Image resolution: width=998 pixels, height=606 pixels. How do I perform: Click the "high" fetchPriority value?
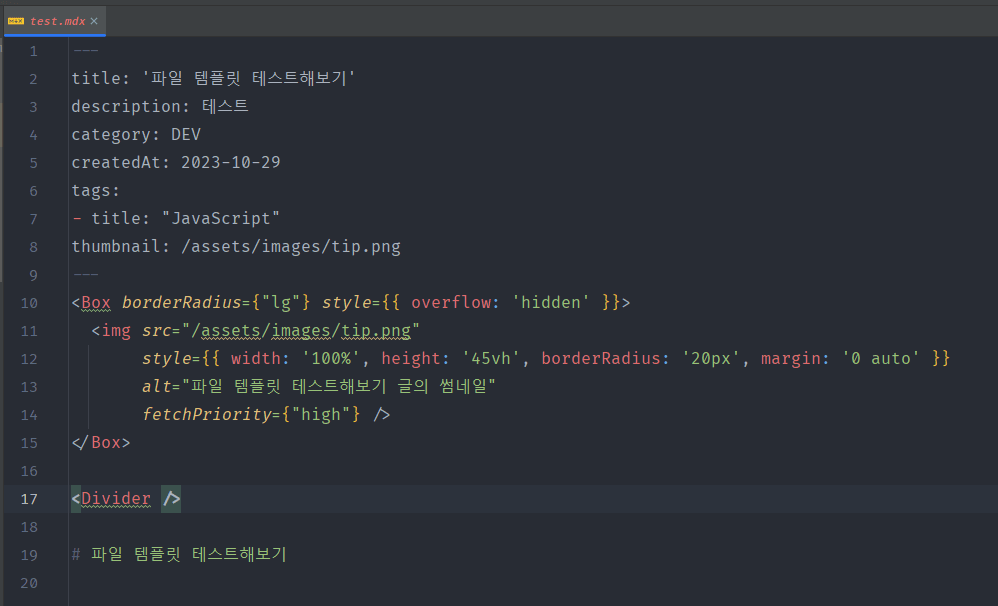321,414
